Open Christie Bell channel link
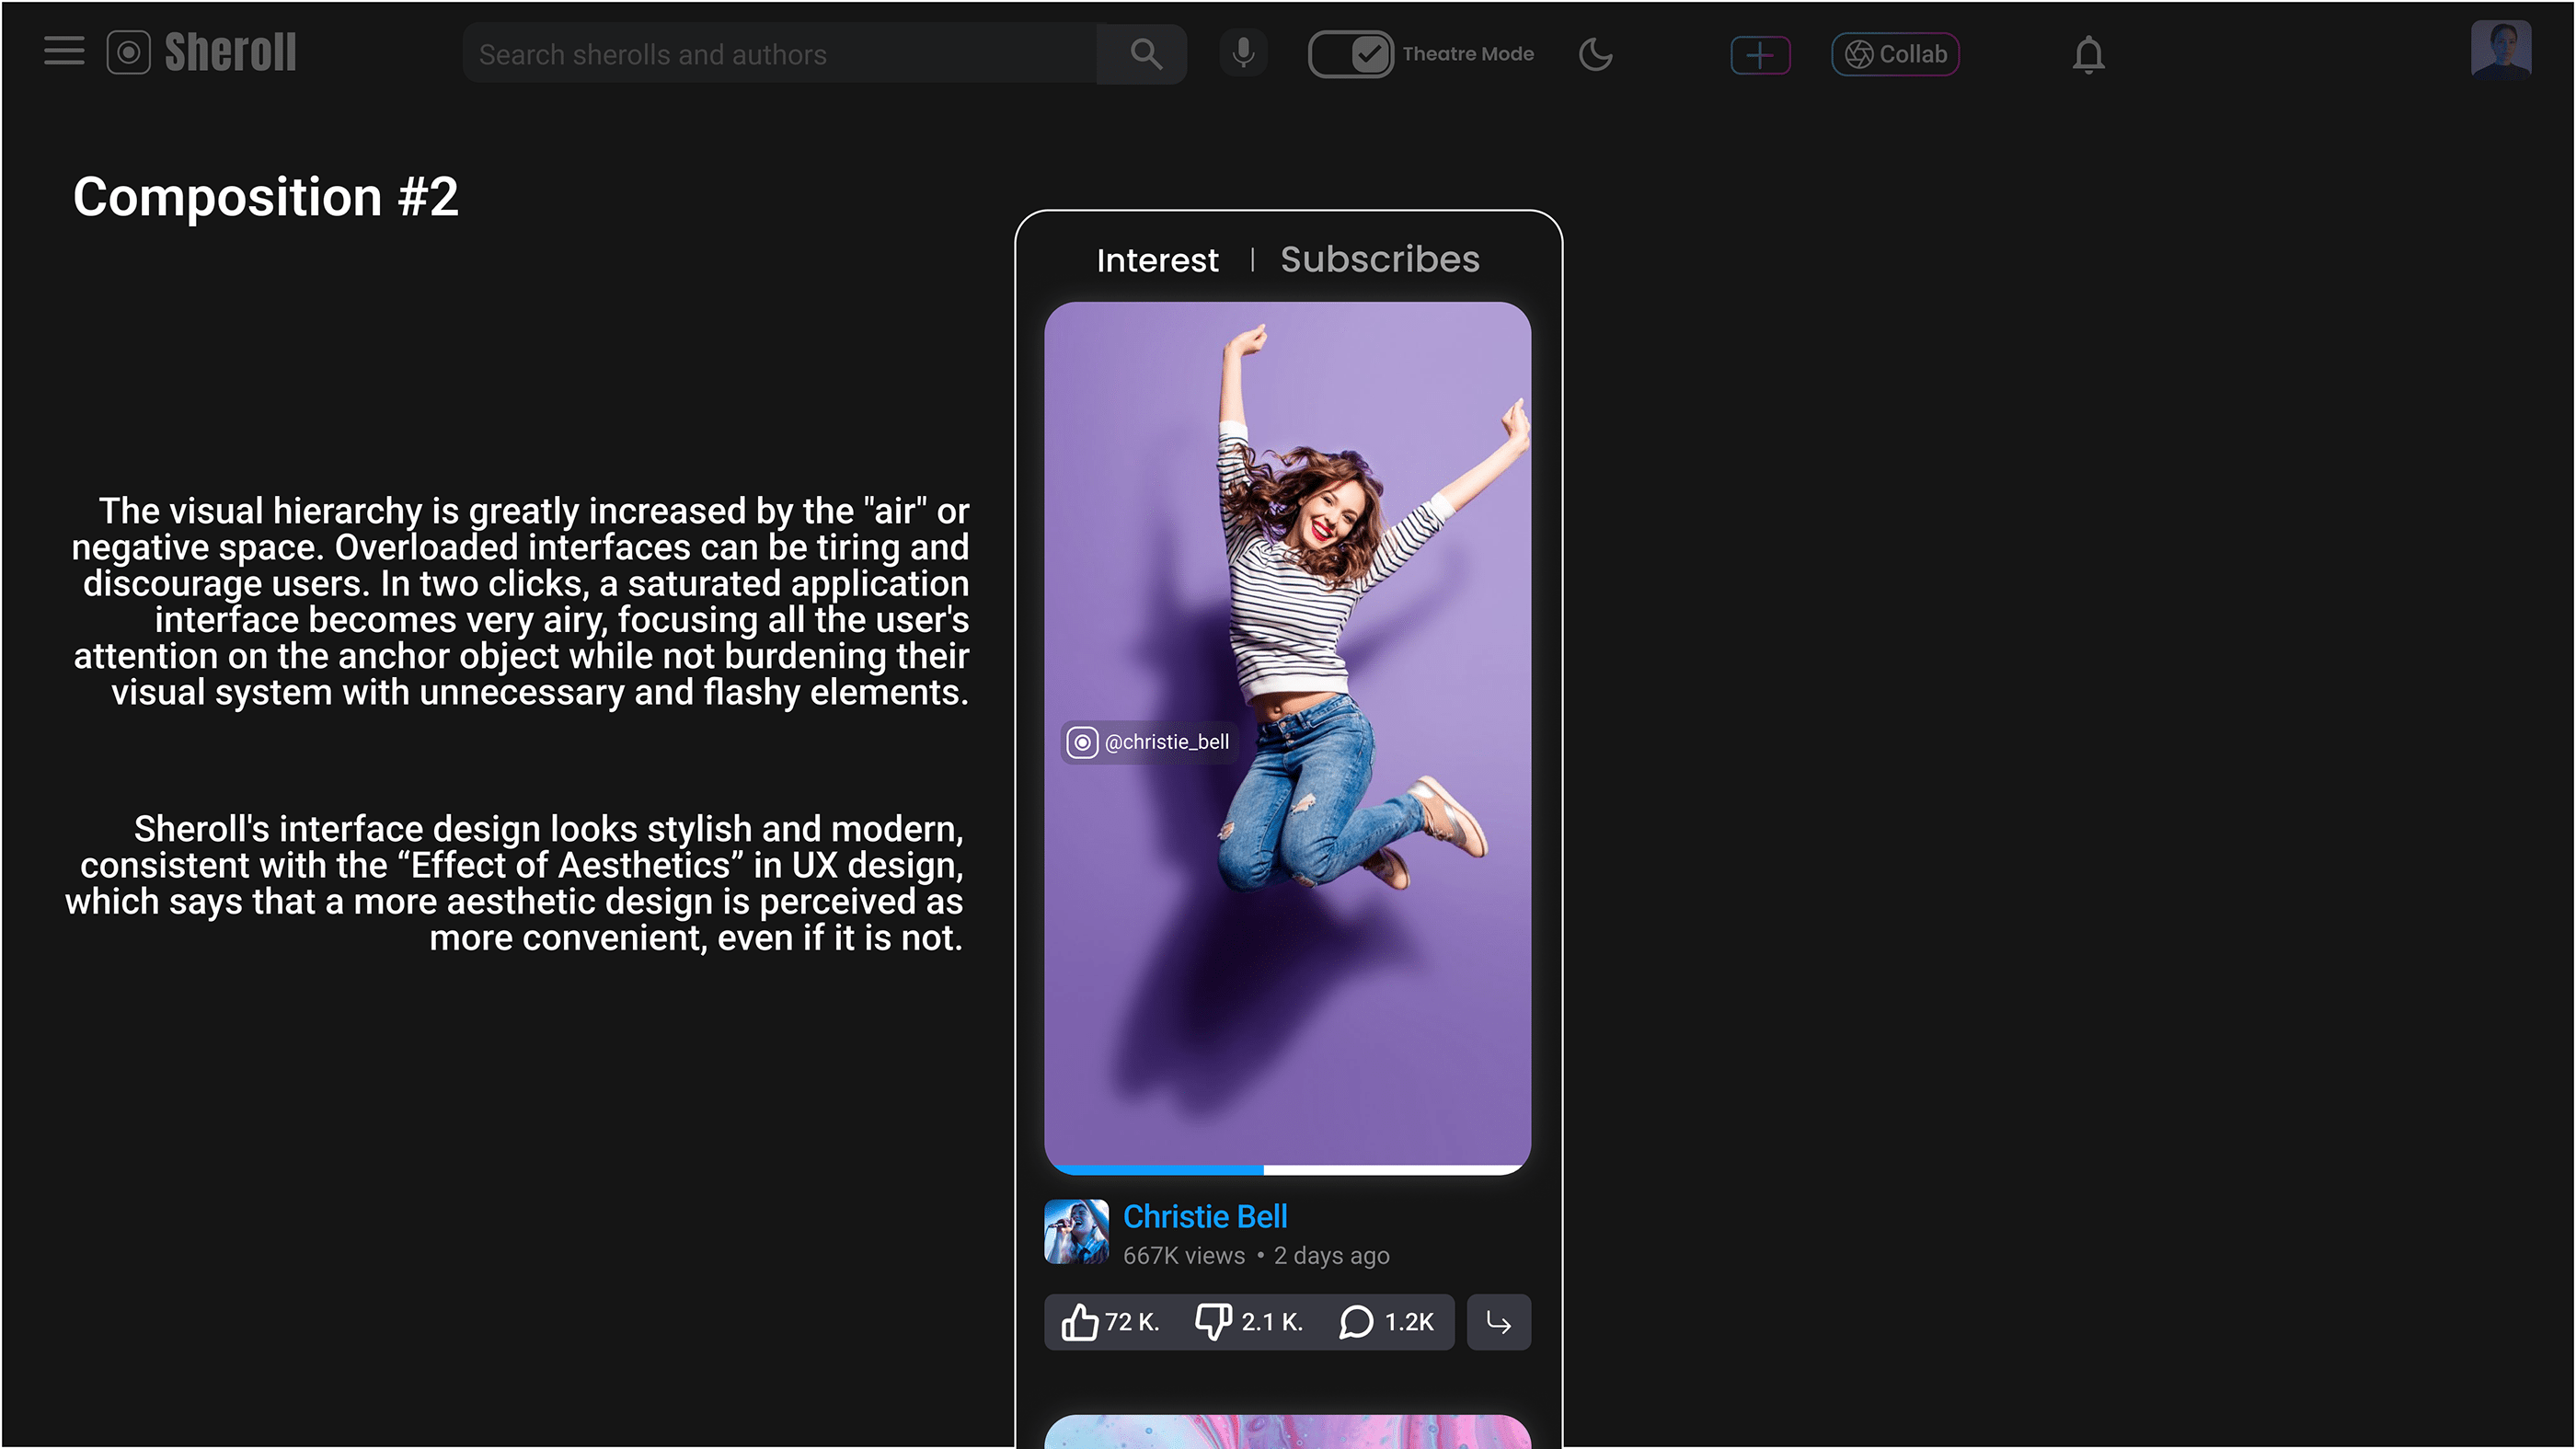Viewport: 2576px width, 1449px height. (x=1204, y=1216)
